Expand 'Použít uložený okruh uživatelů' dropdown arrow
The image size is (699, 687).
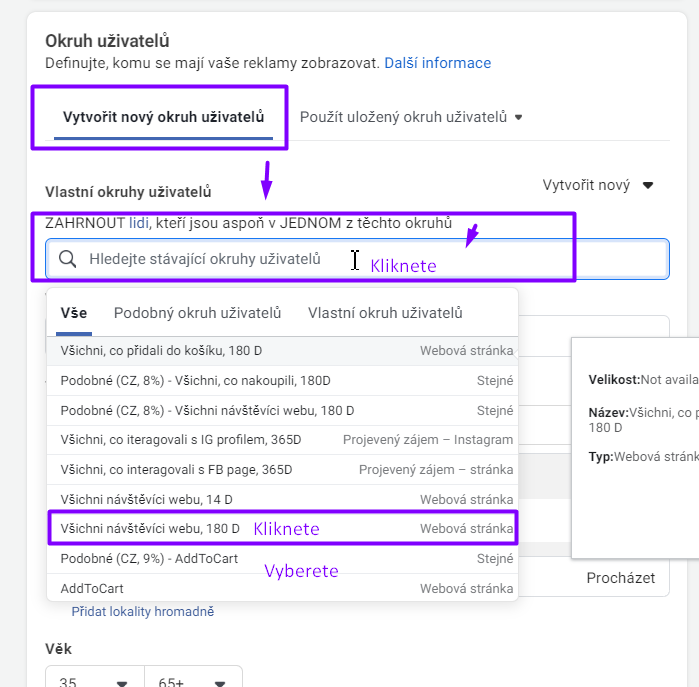pyautogui.click(x=518, y=118)
